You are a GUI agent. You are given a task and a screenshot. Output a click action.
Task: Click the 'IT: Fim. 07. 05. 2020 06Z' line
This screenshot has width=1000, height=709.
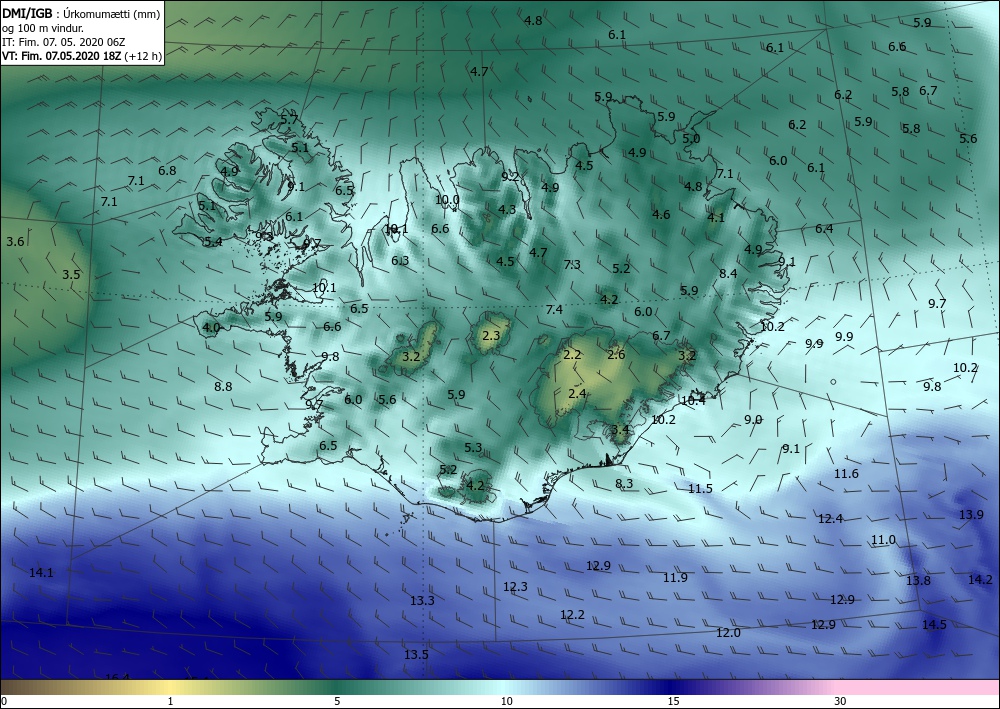tap(64, 42)
